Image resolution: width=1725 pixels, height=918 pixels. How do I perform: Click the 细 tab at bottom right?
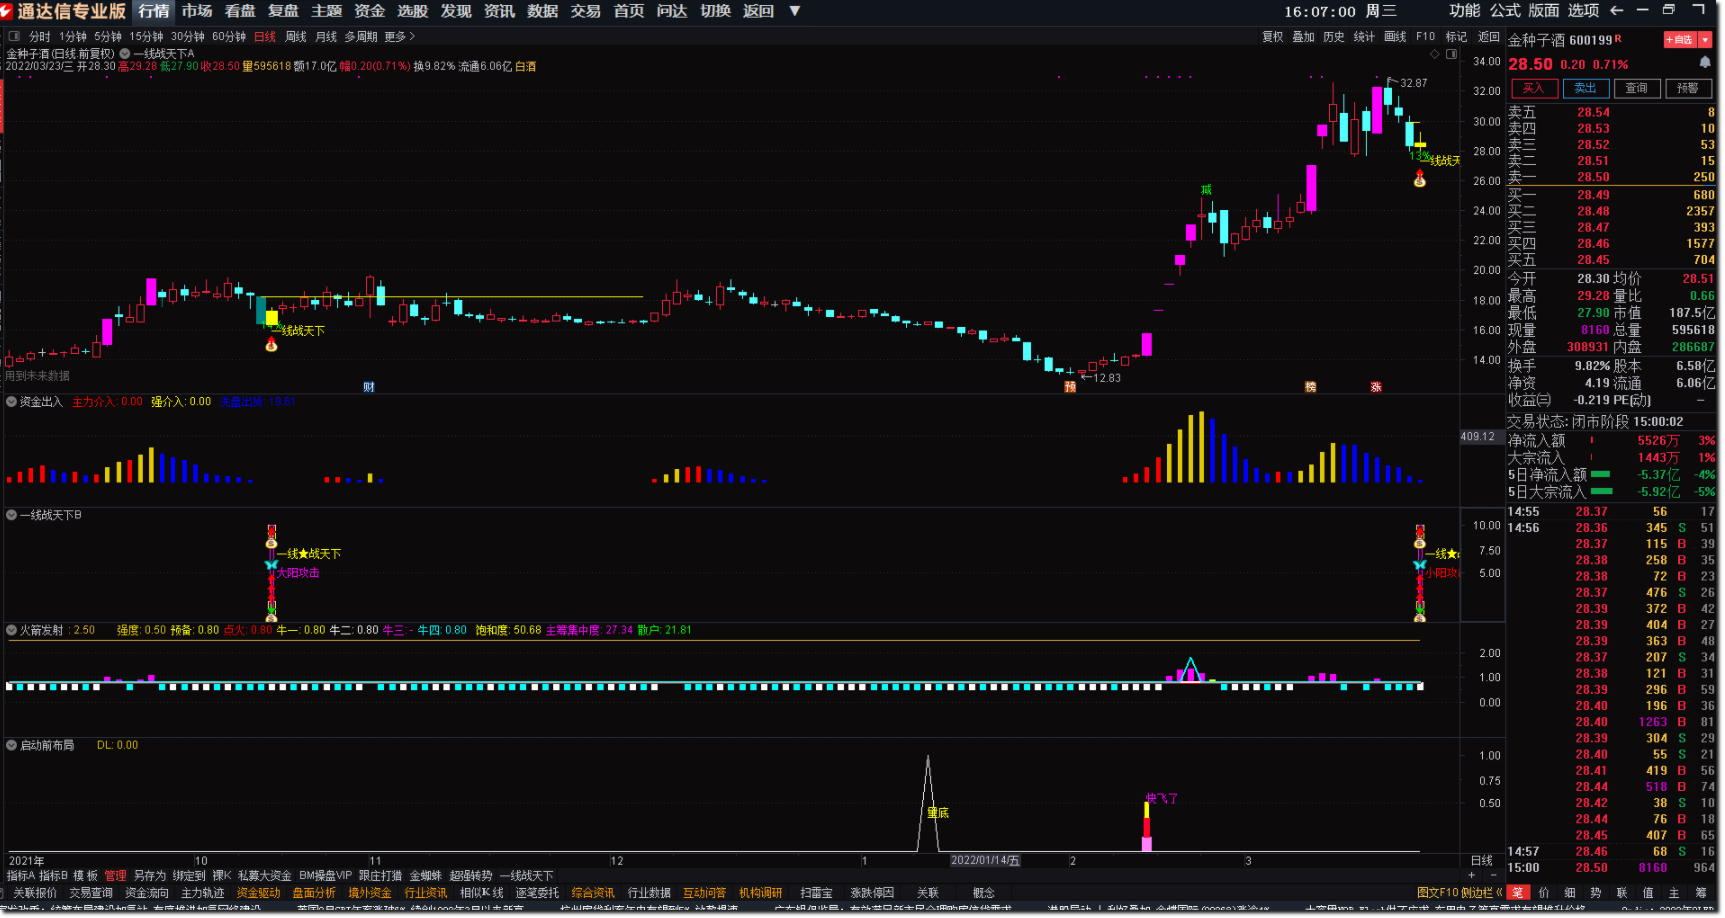tap(1570, 892)
